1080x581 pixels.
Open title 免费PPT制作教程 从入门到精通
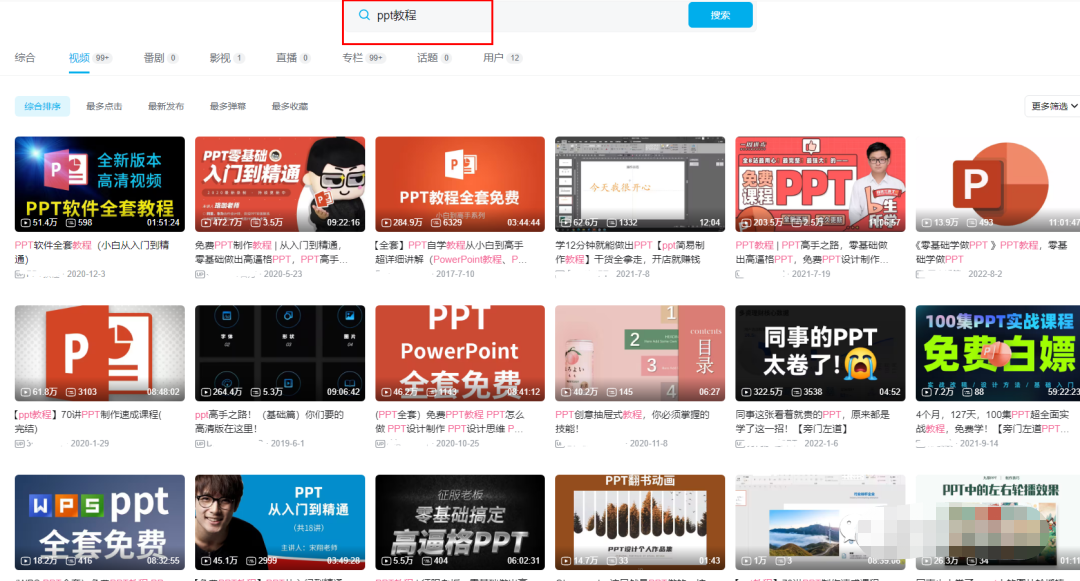pyautogui.click(x=271, y=252)
